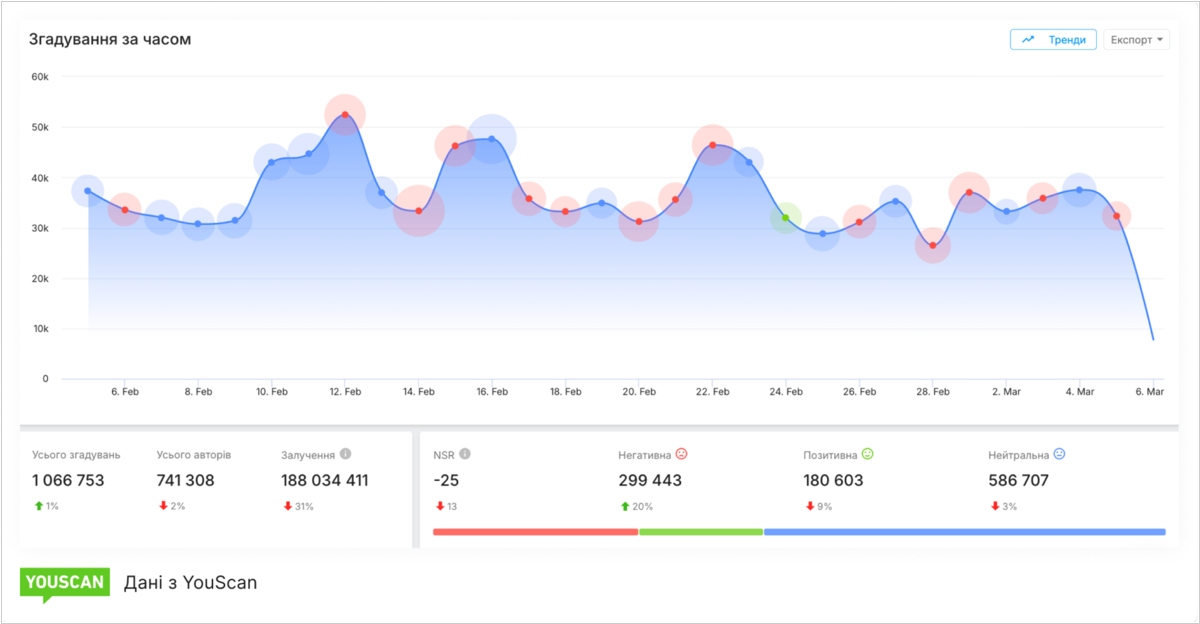
Task: Select the 22. Feb red data point
Action: point(712,145)
